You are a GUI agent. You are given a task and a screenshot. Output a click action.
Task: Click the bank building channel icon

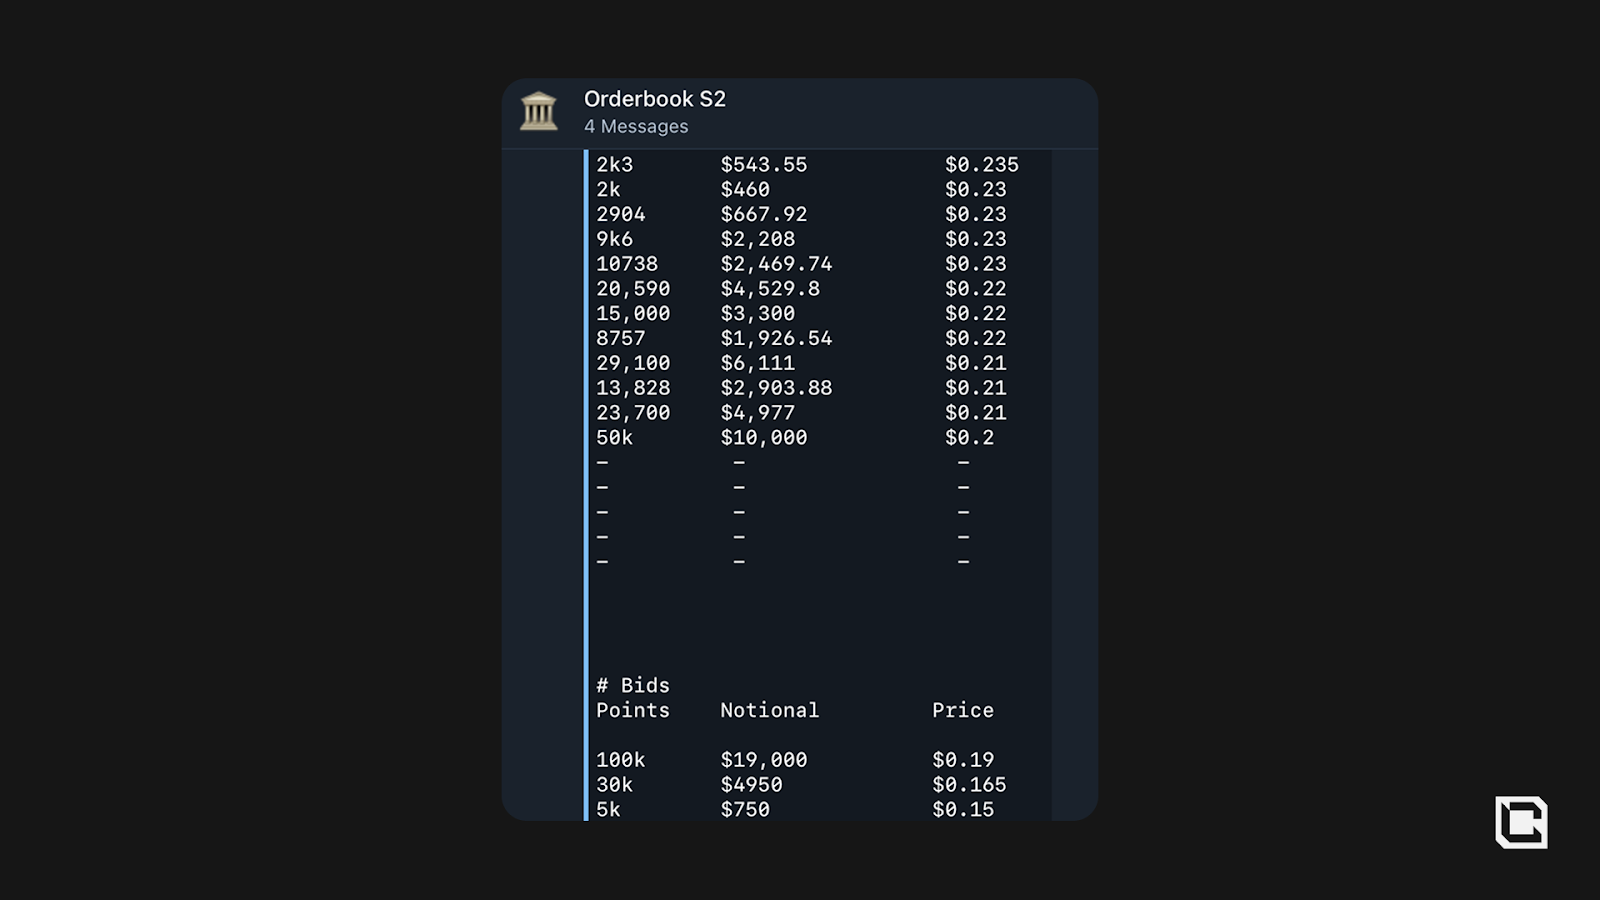point(538,111)
